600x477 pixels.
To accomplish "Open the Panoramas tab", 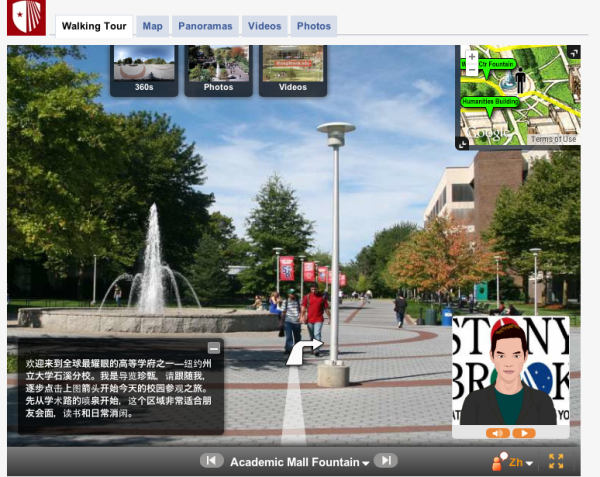I will 205,26.
